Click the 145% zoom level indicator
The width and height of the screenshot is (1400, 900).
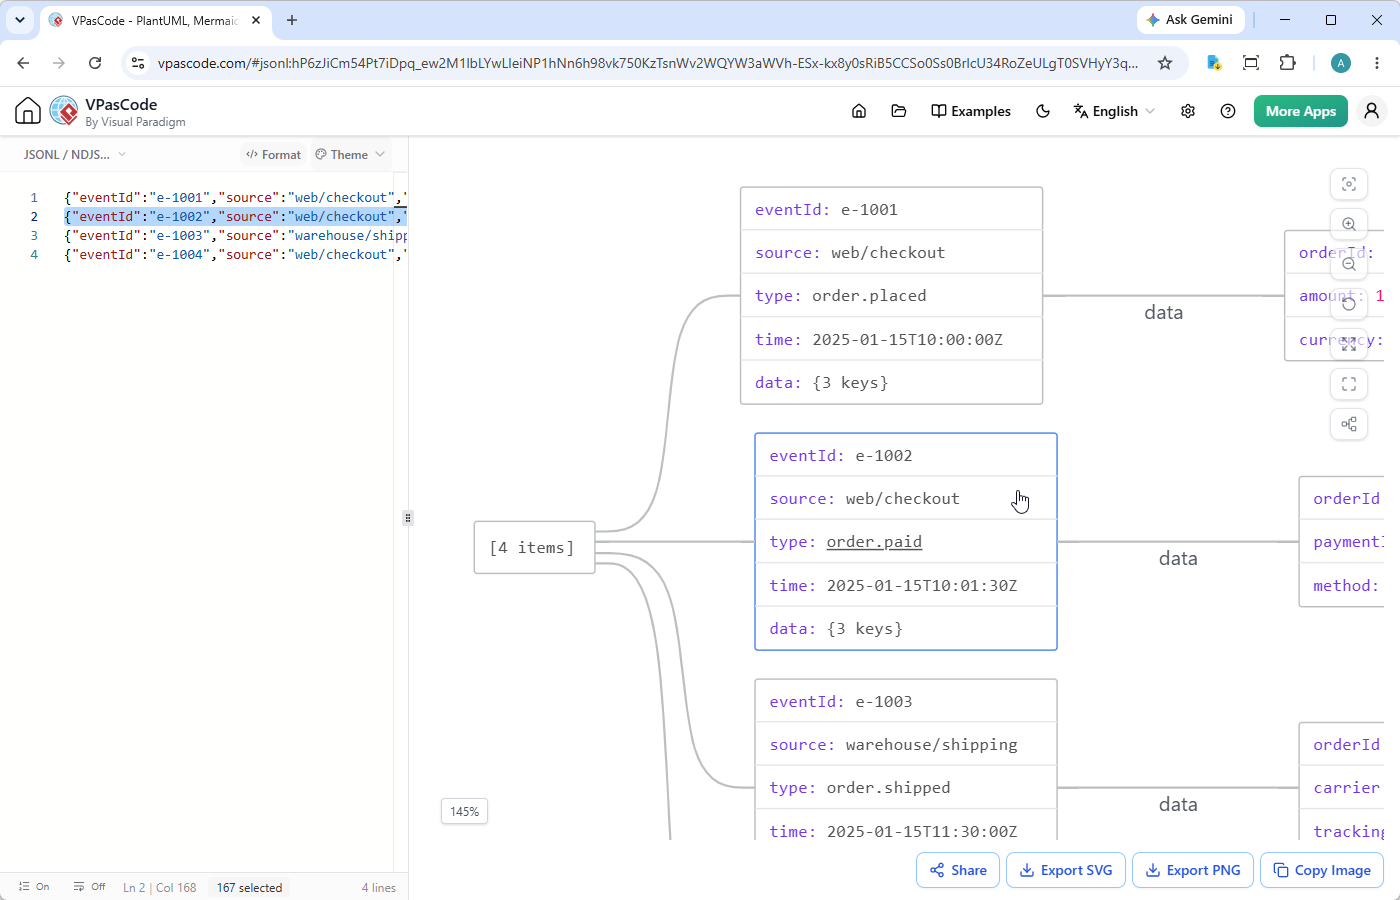pos(464,811)
